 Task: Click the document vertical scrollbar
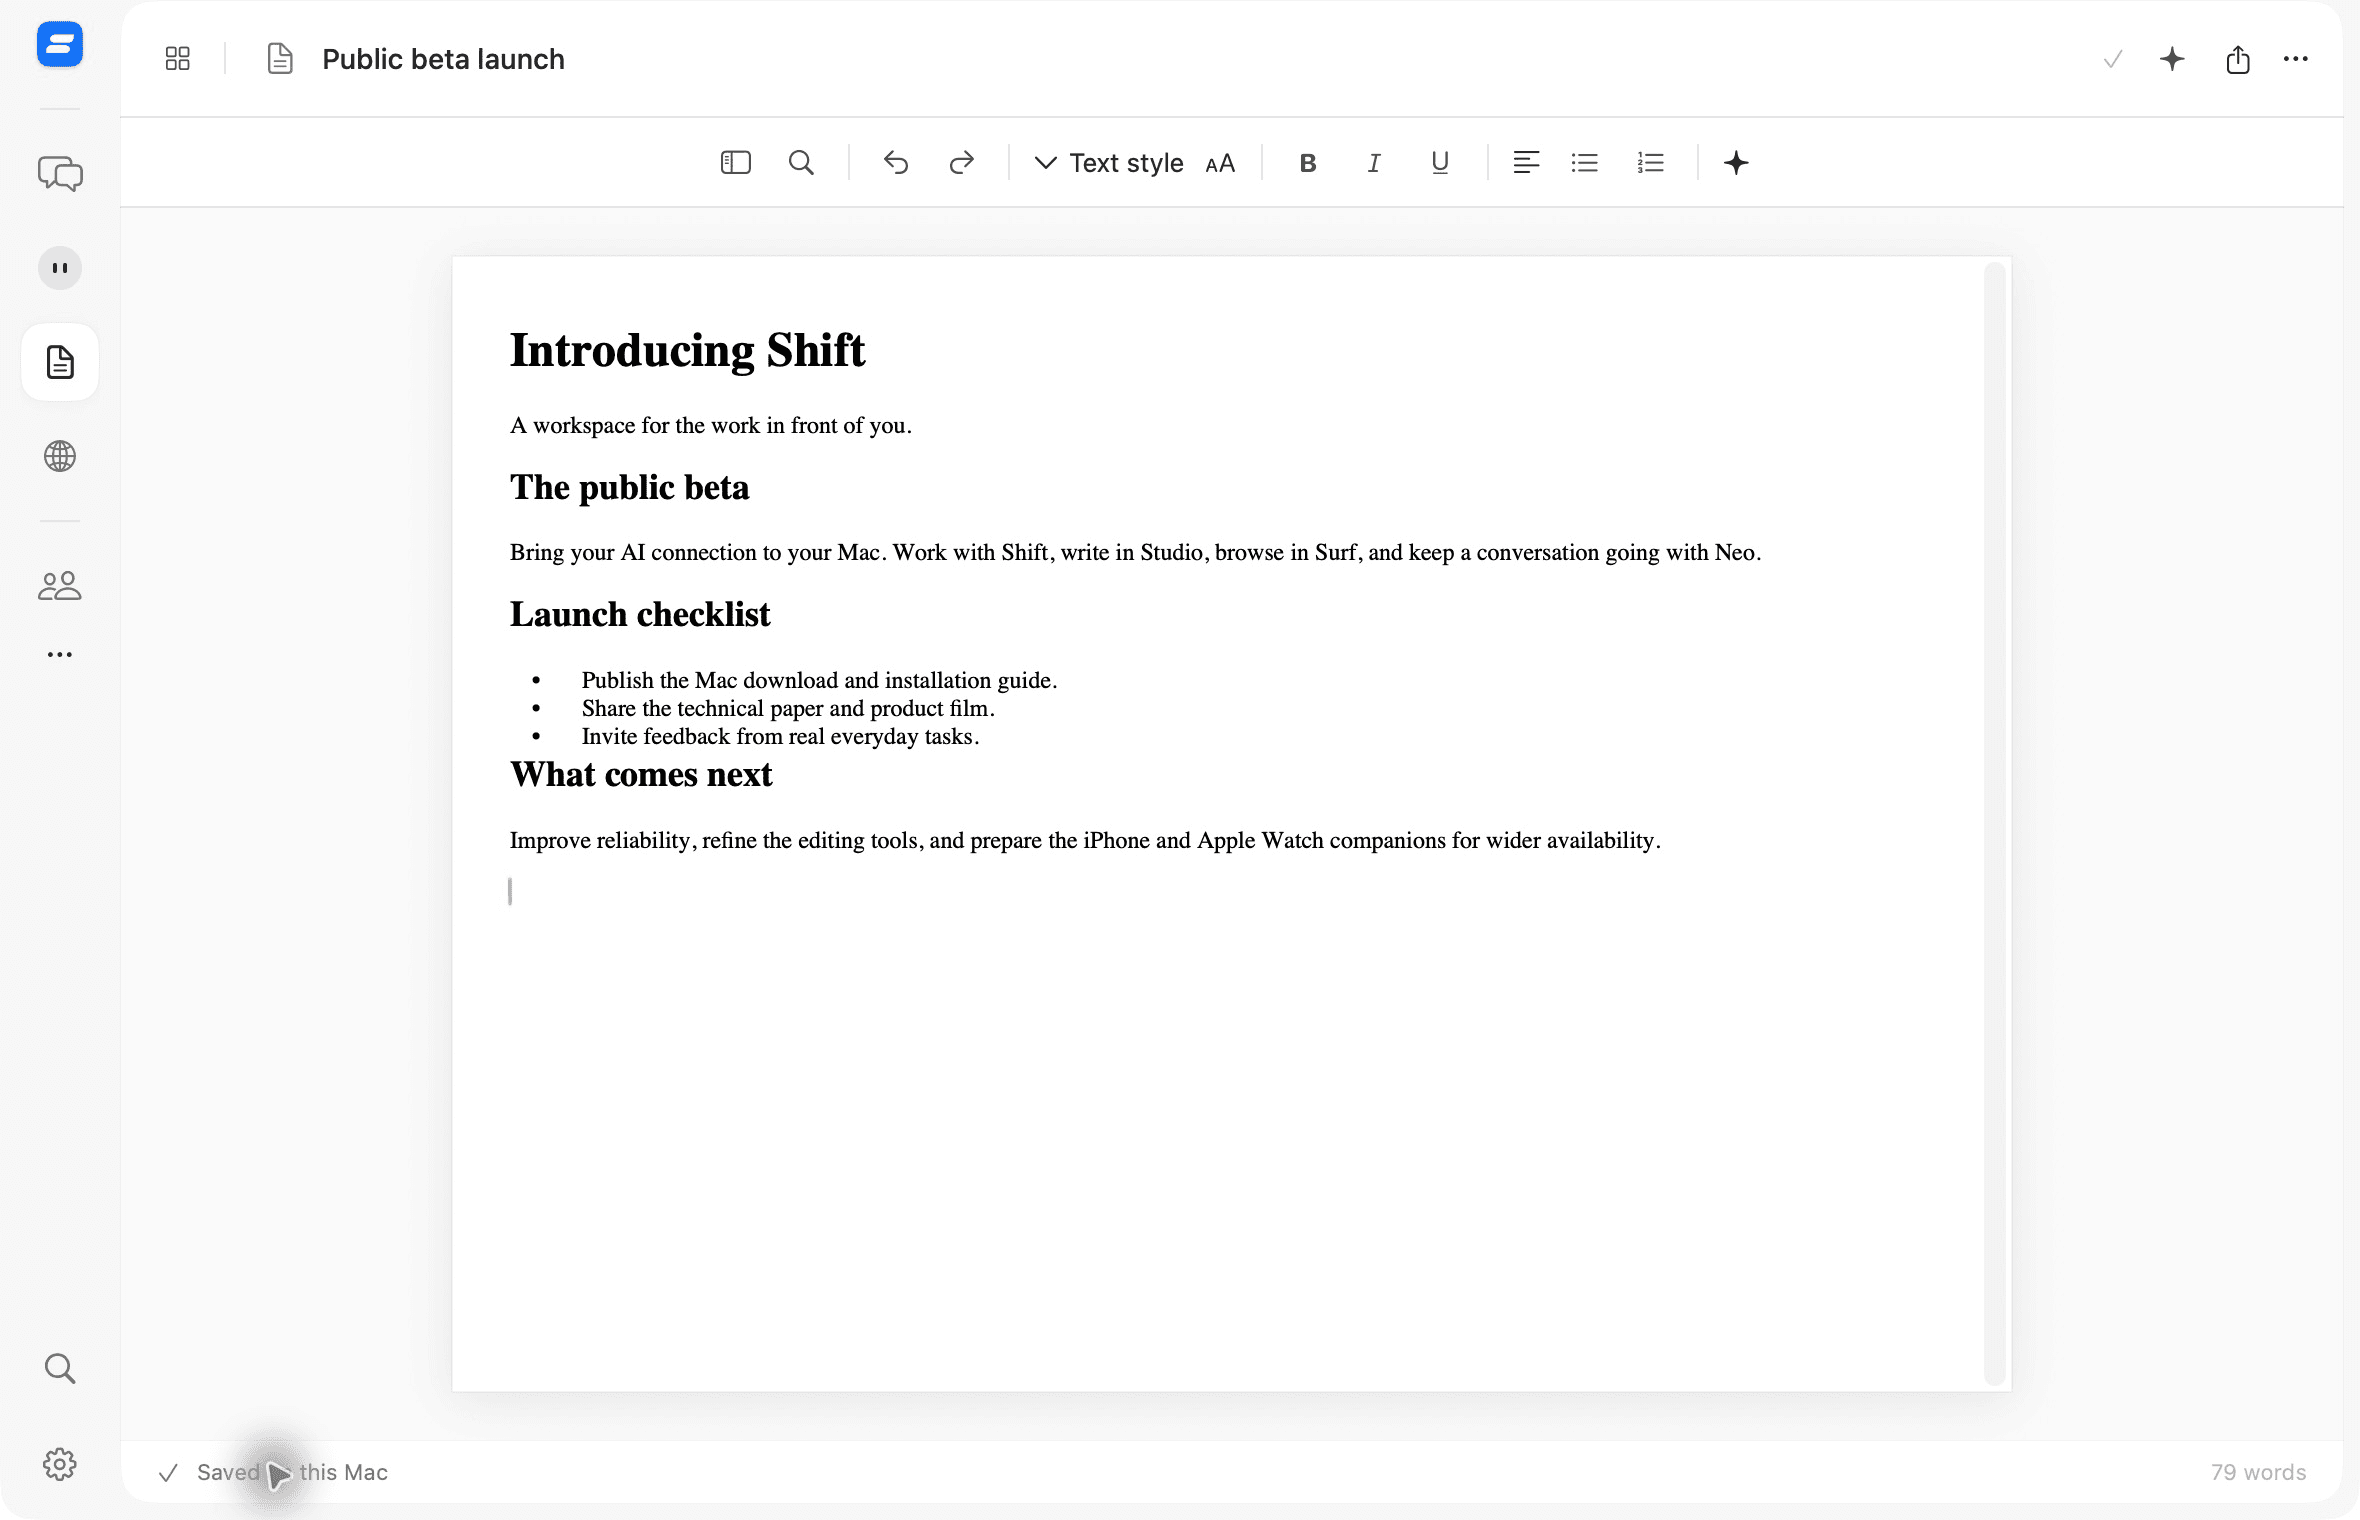[1995, 822]
